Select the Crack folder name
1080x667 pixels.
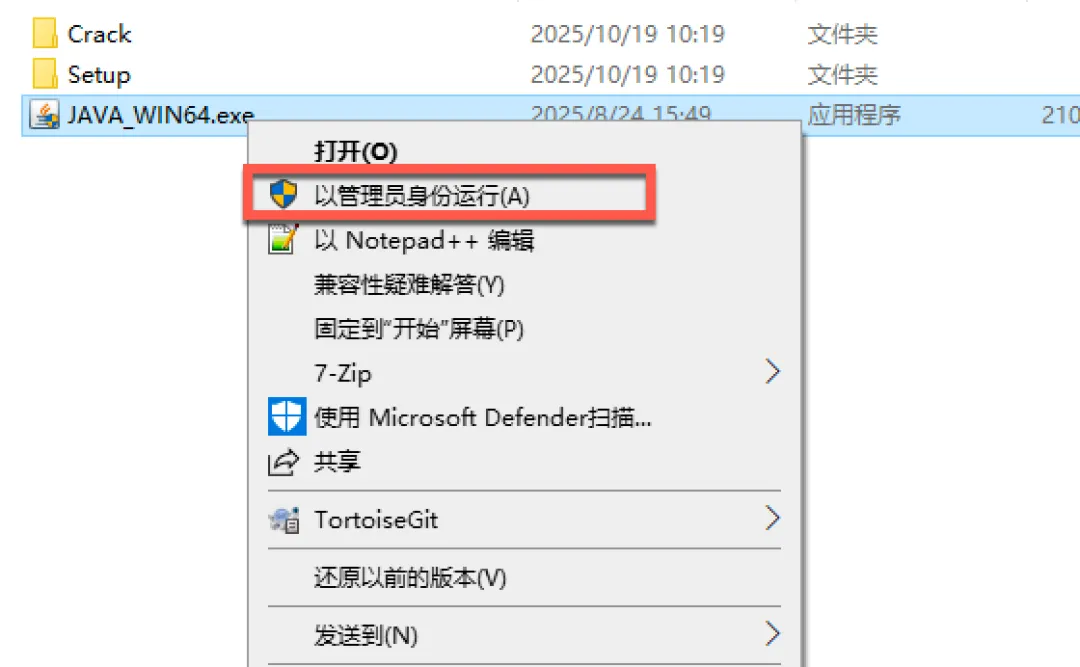99,34
